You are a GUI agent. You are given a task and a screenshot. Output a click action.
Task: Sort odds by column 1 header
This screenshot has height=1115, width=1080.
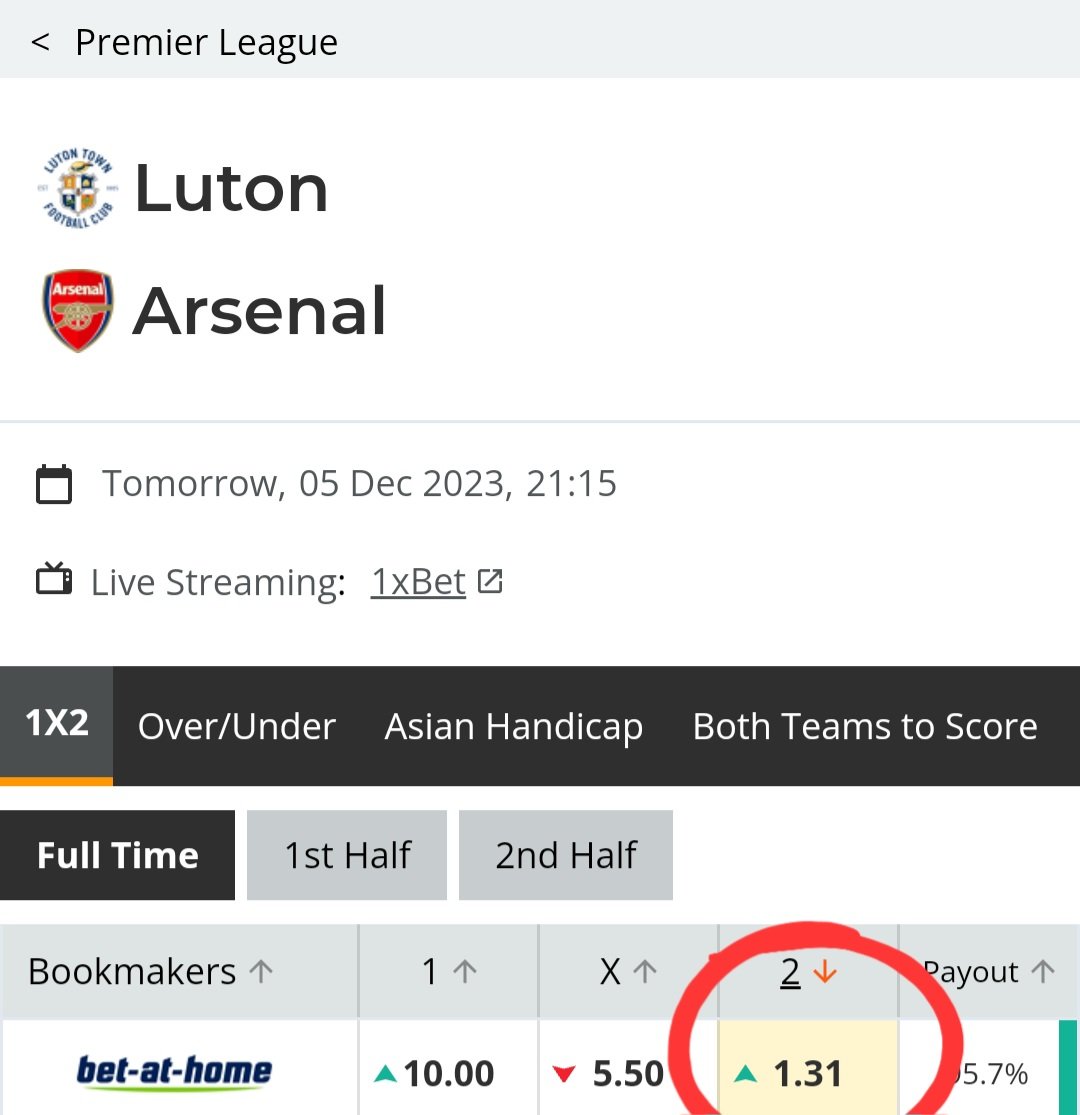tap(449, 971)
